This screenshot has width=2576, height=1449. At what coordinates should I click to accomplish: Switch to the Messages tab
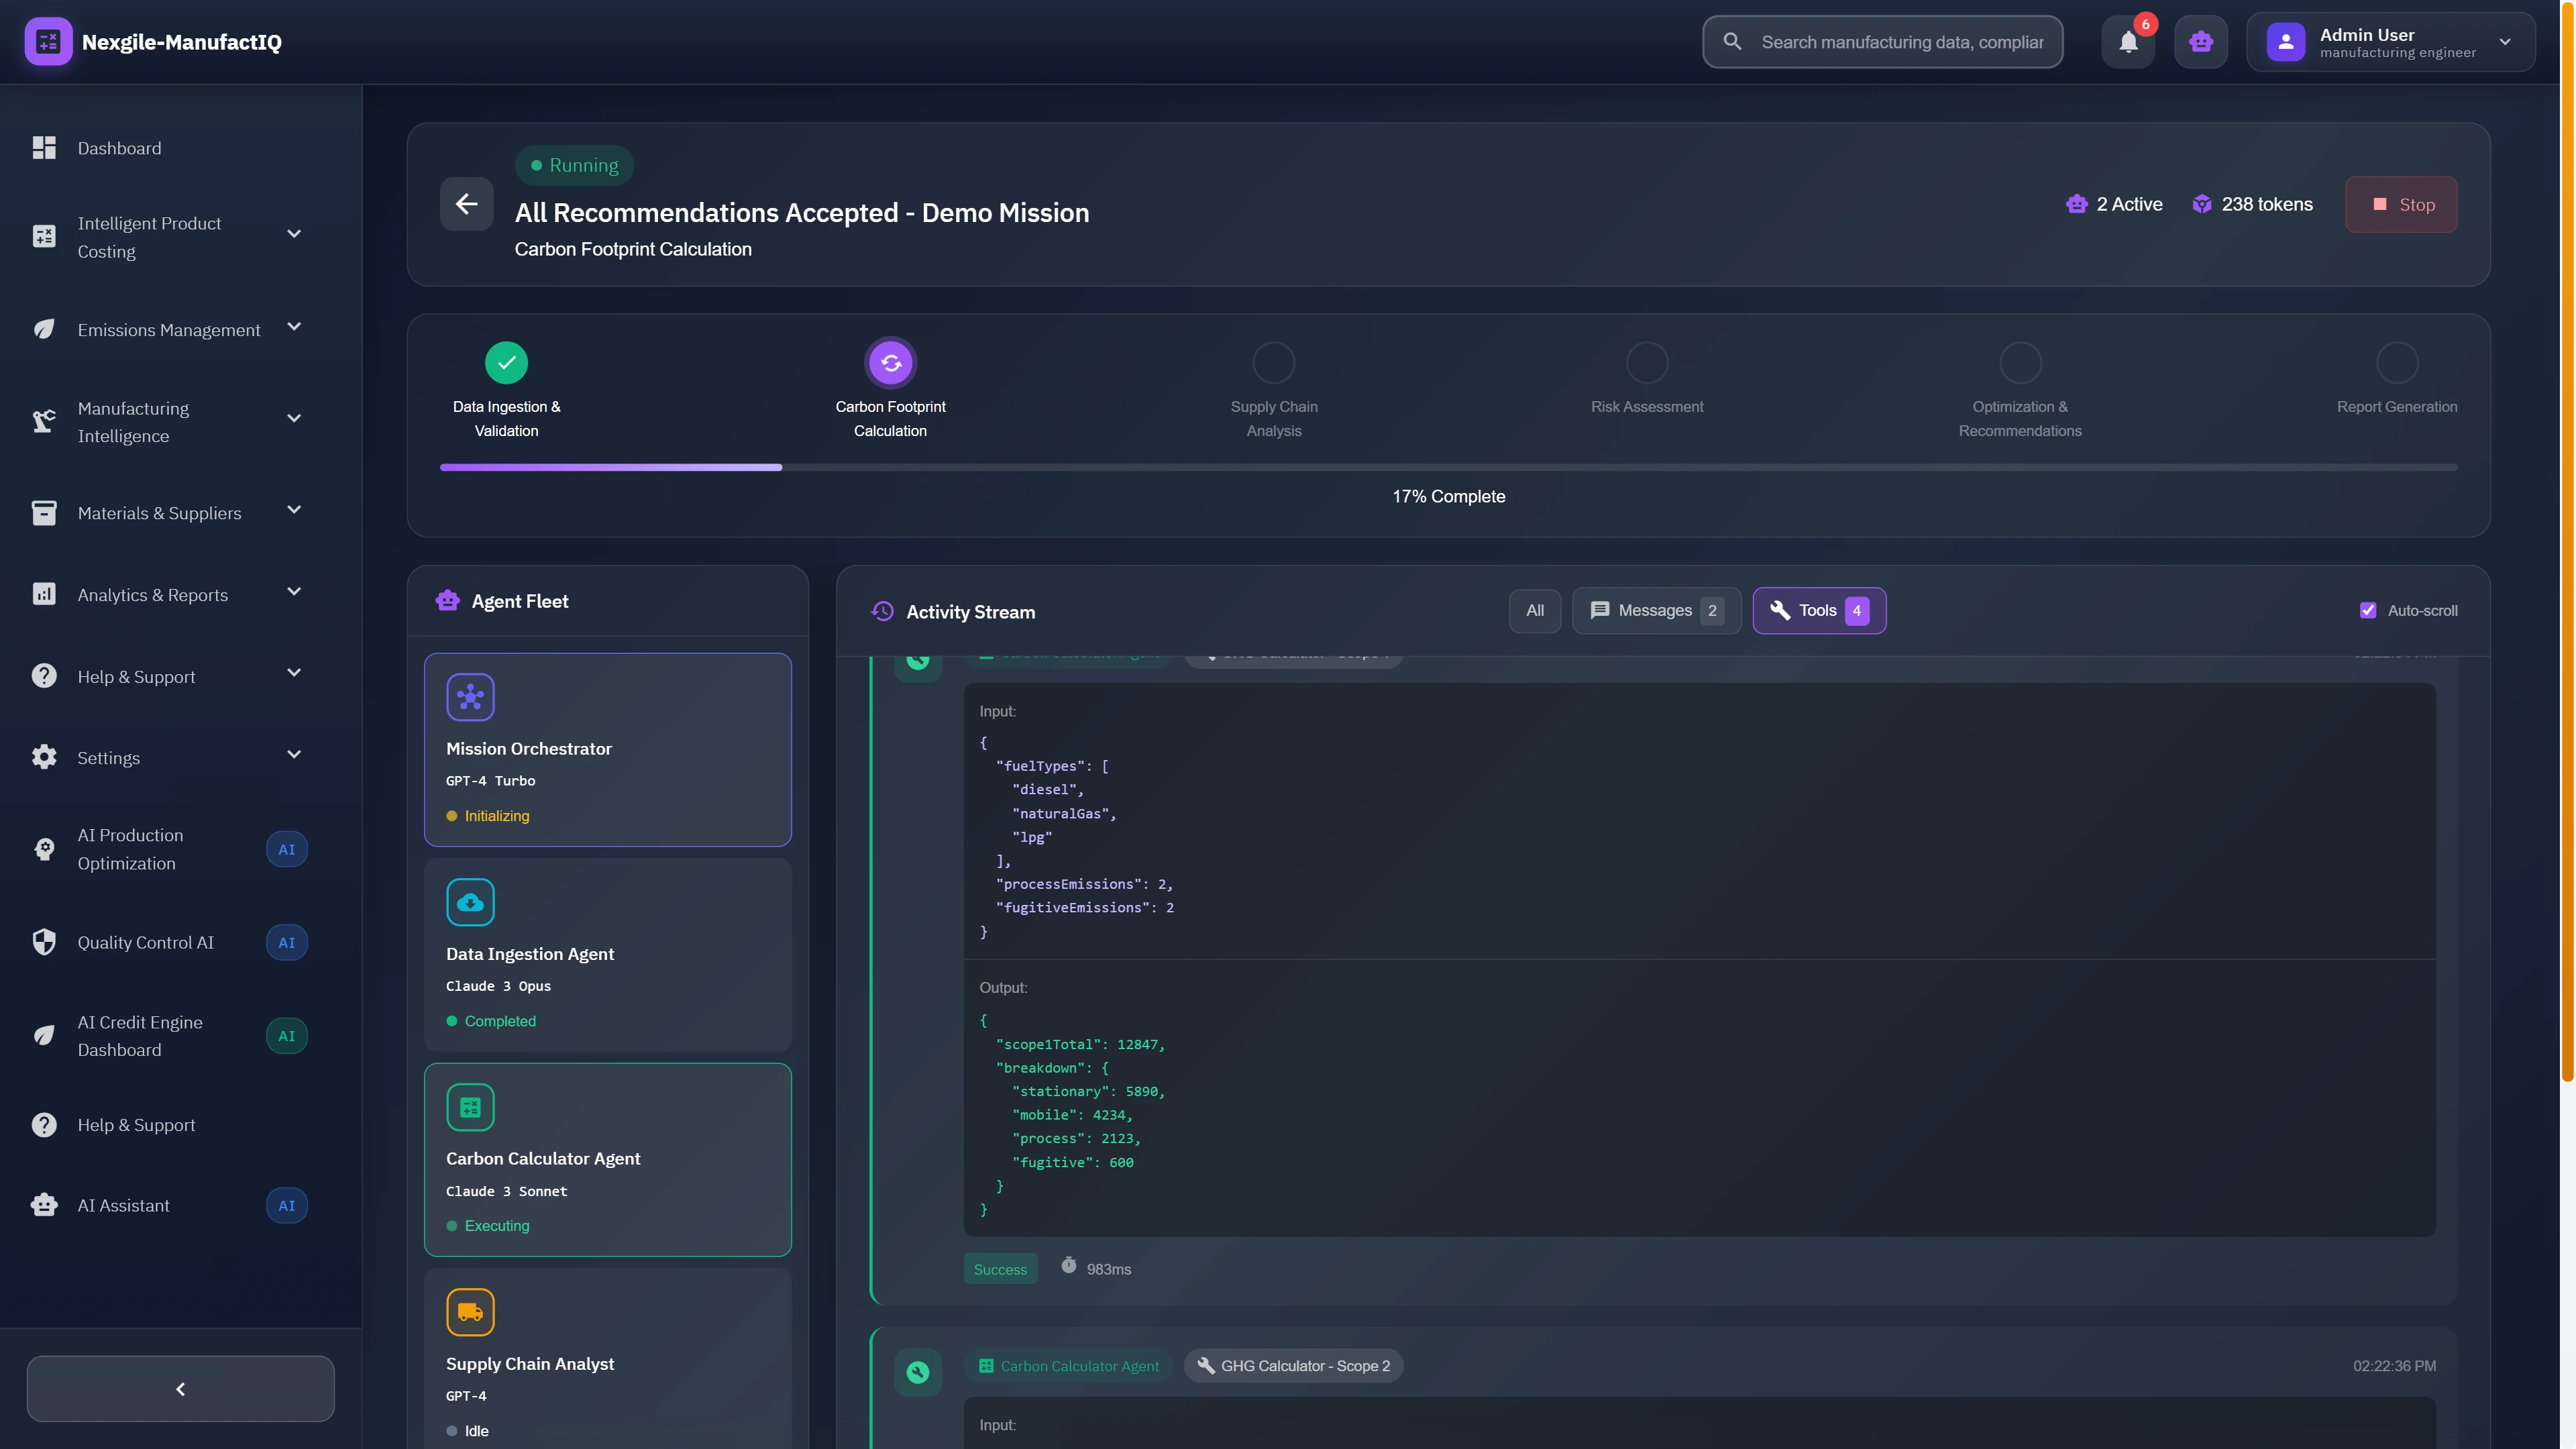pyautogui.click(x=1656, y=610)
